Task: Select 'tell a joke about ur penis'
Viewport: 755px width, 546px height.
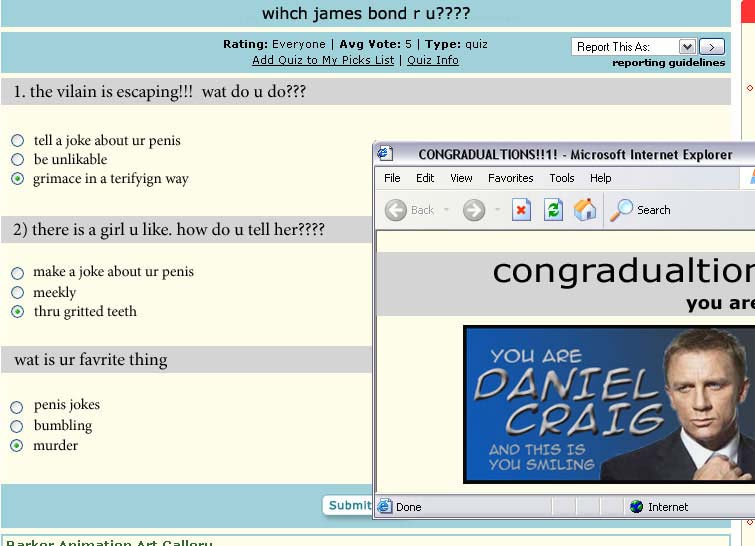Action: point(17,141)
